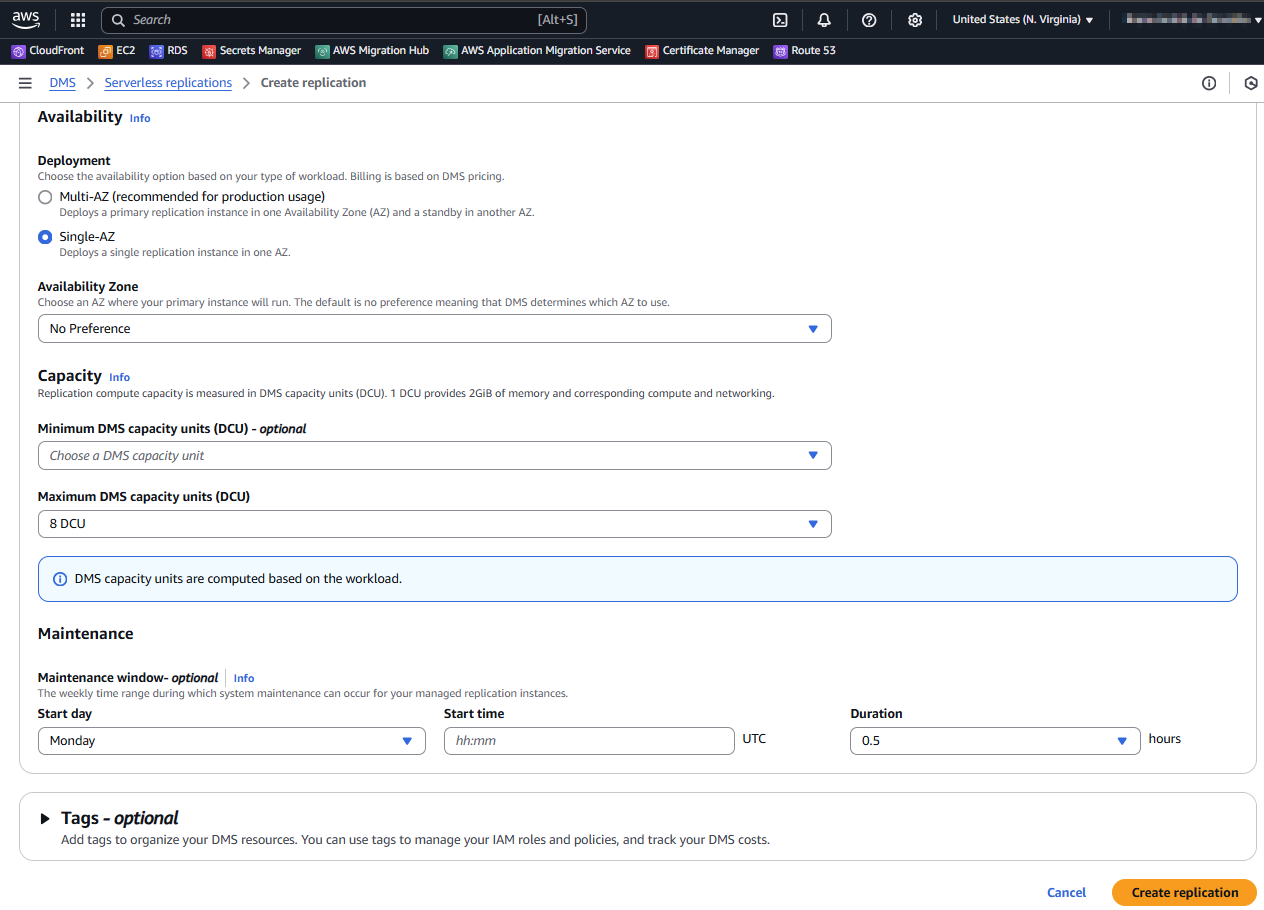The height and width of the screenshot is (910, 1264).
Task: Click the Create replication button
Action: point(1184,893)
